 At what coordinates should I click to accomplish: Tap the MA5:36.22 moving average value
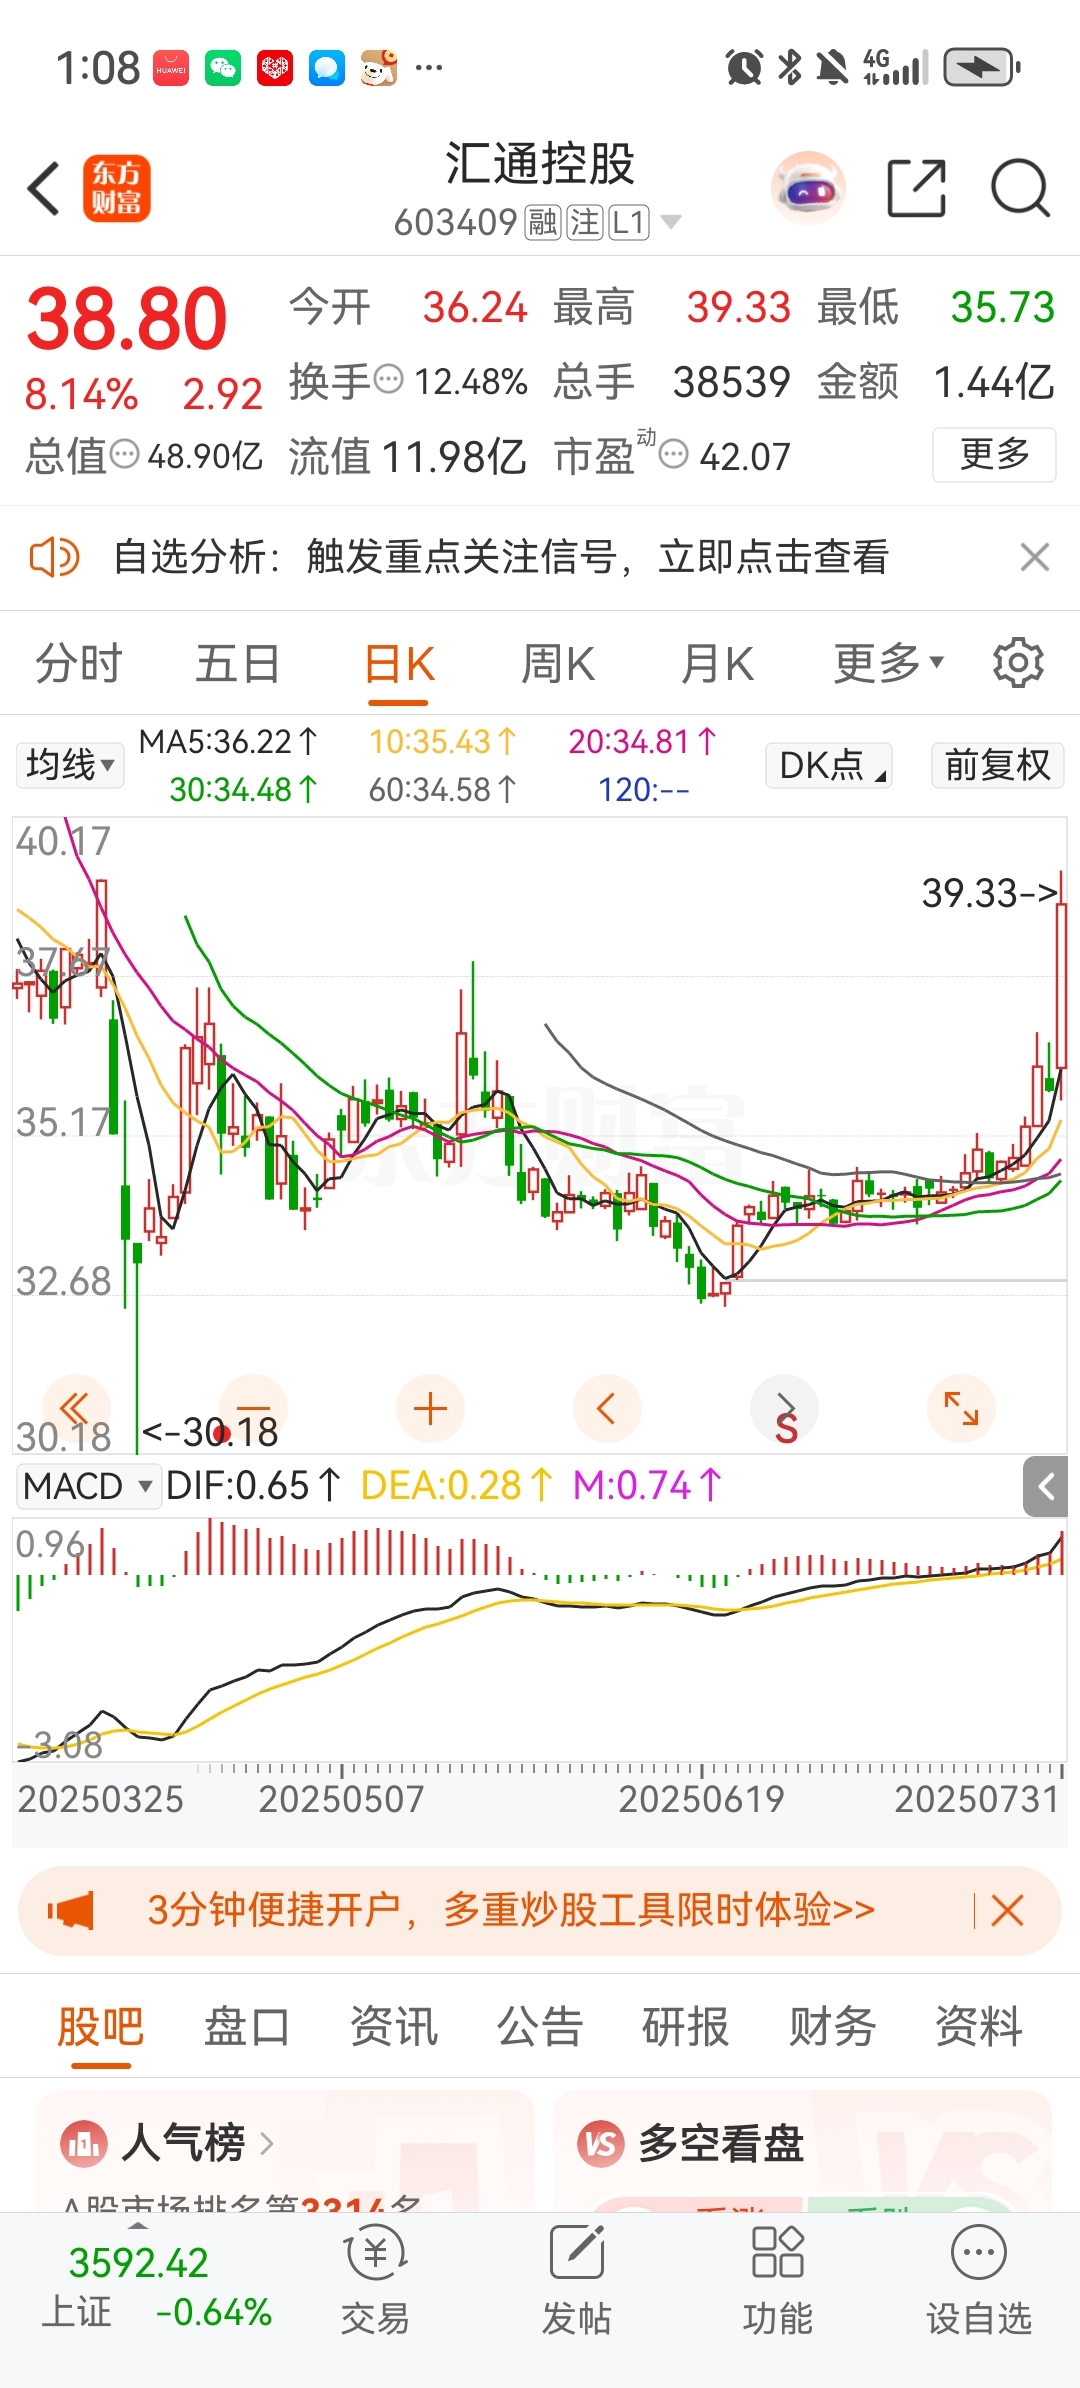[228, 742]
